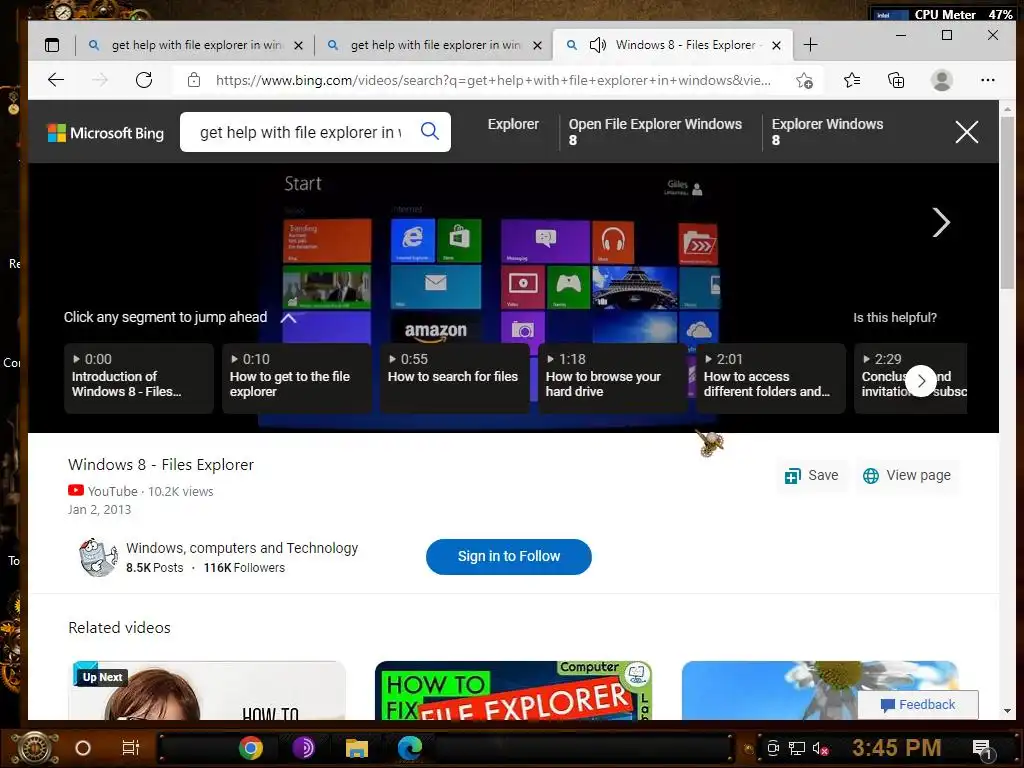Reload the page with the refresh icon

(x=144, y=80)
